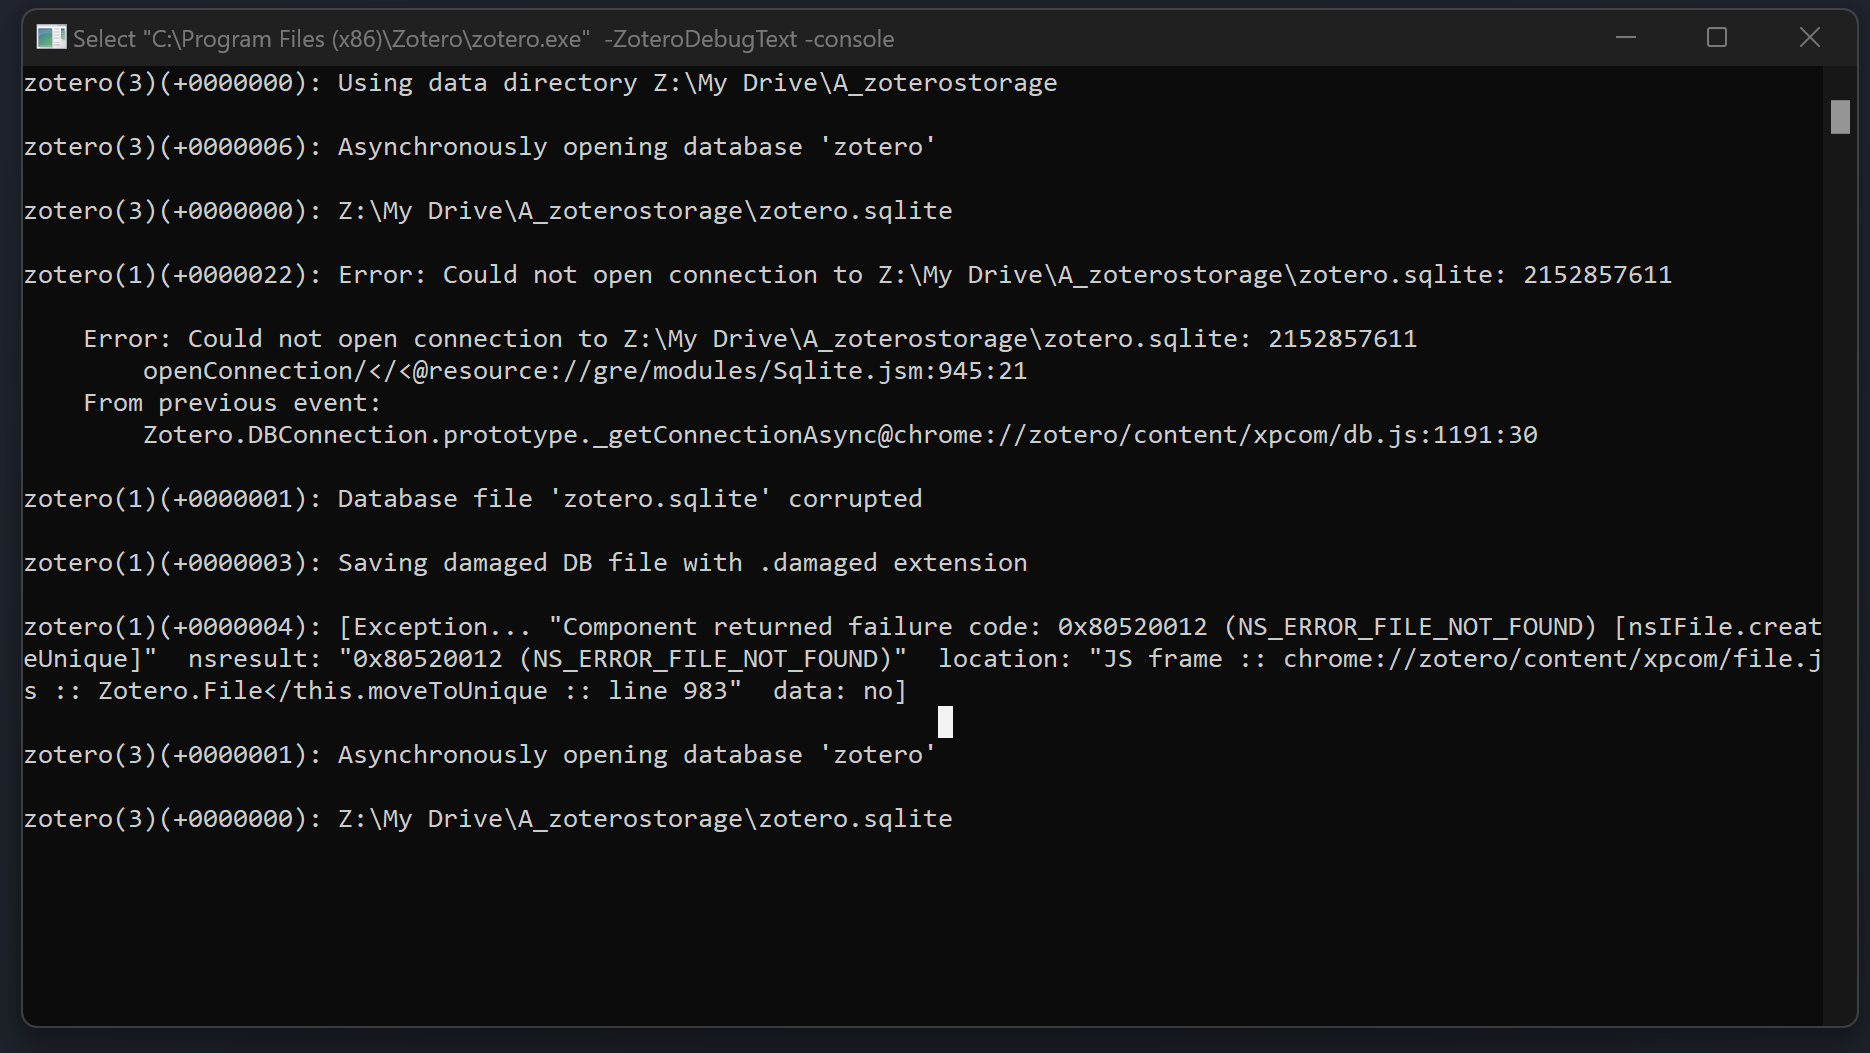Screen dimensions: 1870x1053
Task: Click 'Saving damaged DB file with .damaged extension'
Action: coord(682,563)
